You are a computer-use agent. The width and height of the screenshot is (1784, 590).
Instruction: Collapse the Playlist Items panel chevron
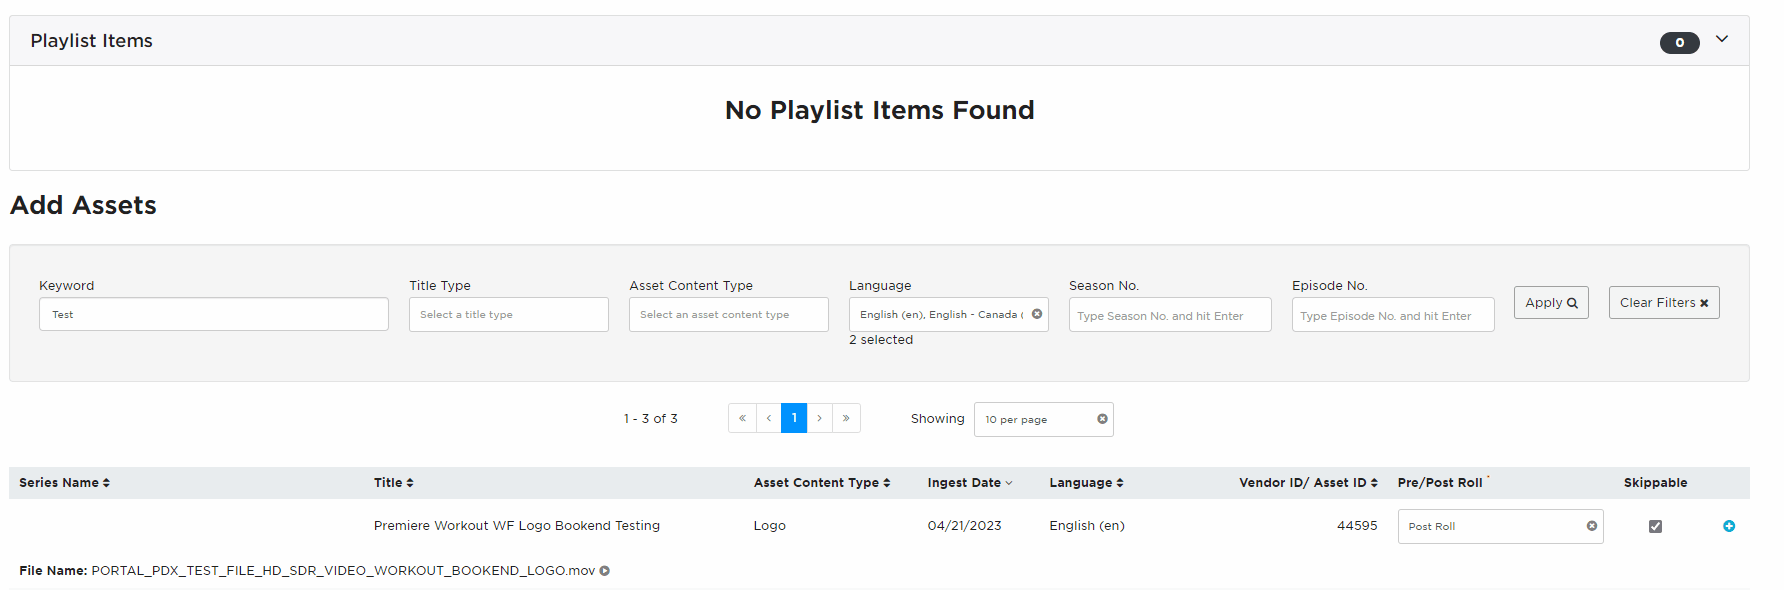click(x=1722, y=39)
